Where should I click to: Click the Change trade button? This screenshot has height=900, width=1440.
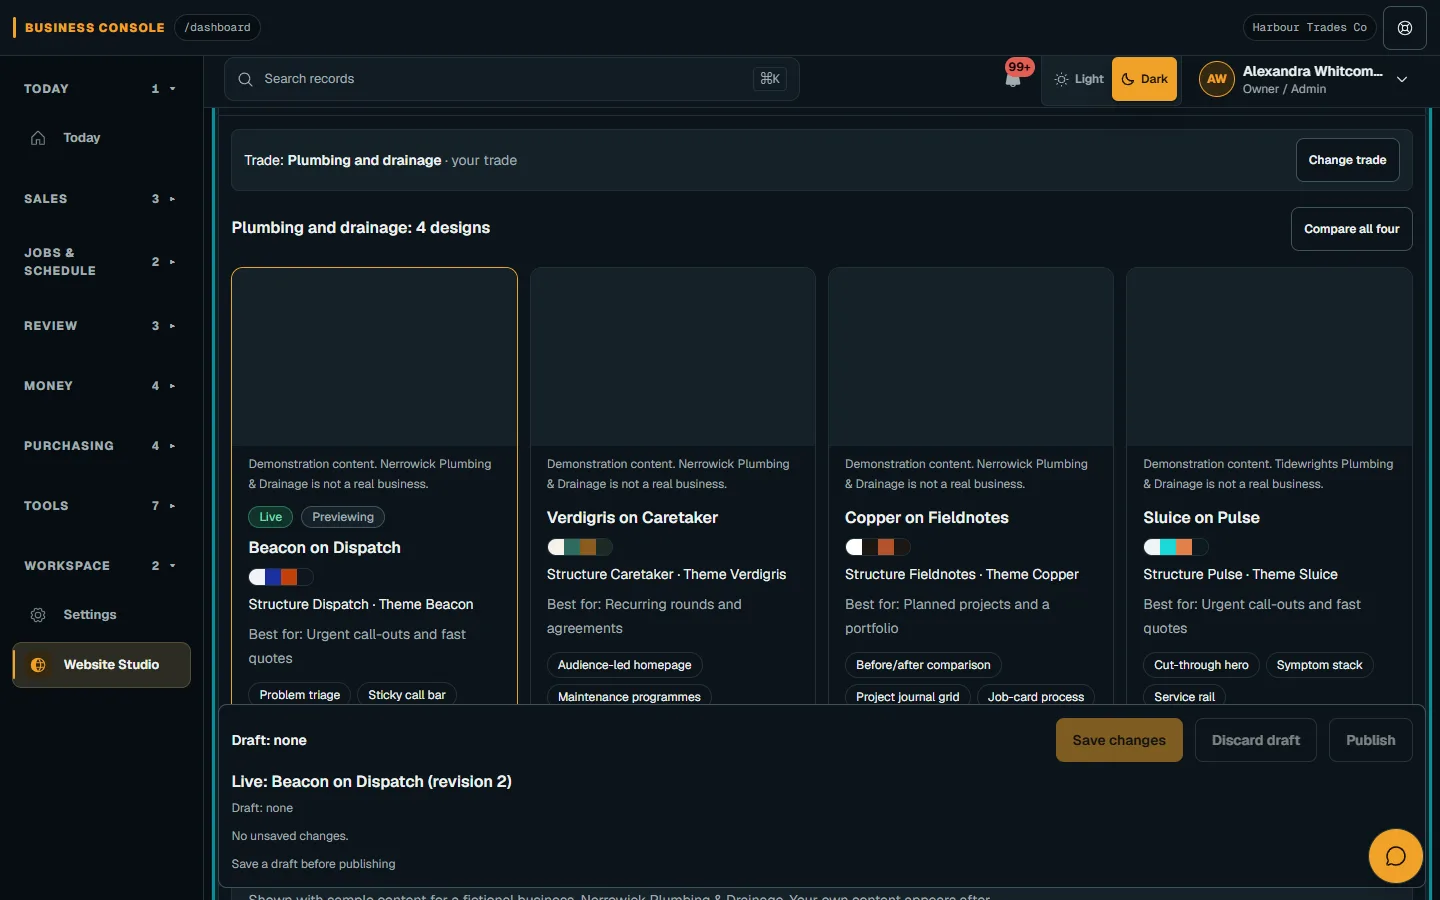pos(1347,160)
